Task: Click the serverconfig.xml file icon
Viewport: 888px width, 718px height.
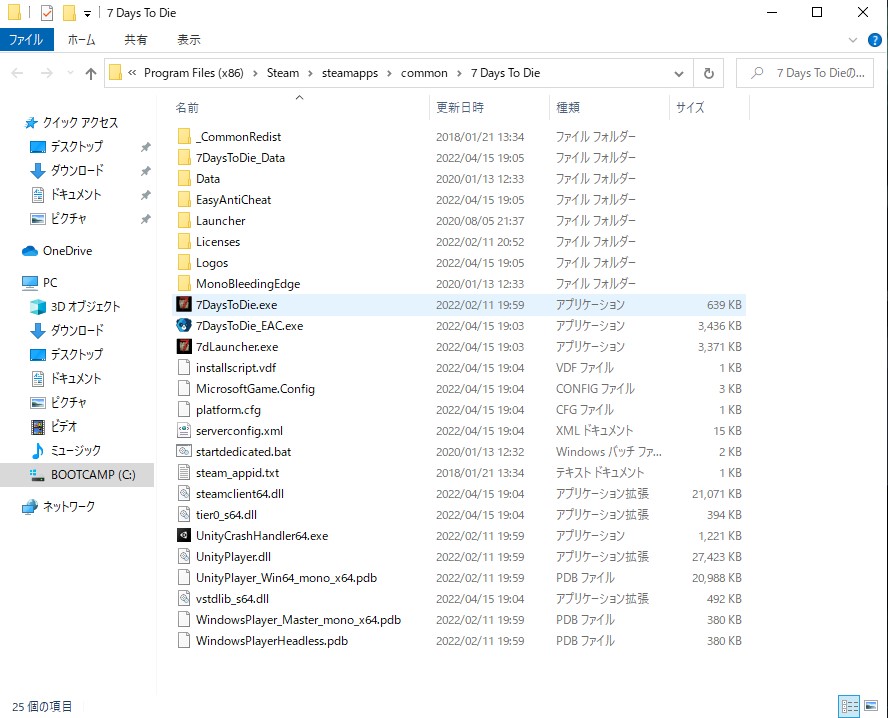Action: click(183, 431)
